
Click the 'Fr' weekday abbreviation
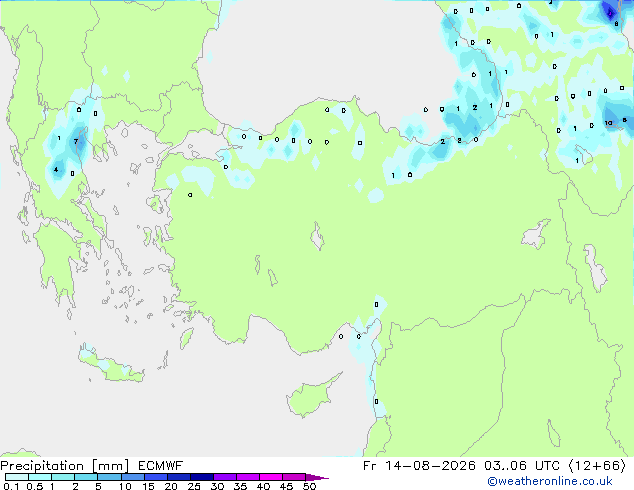click(370, 466)
